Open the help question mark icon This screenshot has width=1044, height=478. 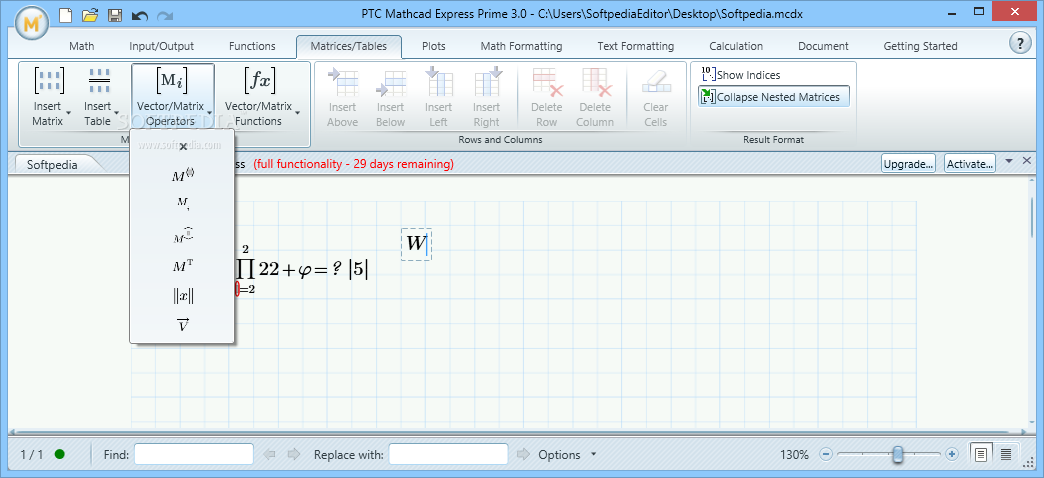[1019, 43]
